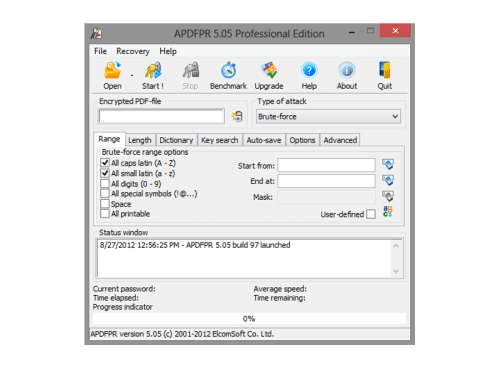Image resolution: width=500 pixels, height=375 pixels.
Task: Click the icon beside Start from field
Action: point(388,164)
